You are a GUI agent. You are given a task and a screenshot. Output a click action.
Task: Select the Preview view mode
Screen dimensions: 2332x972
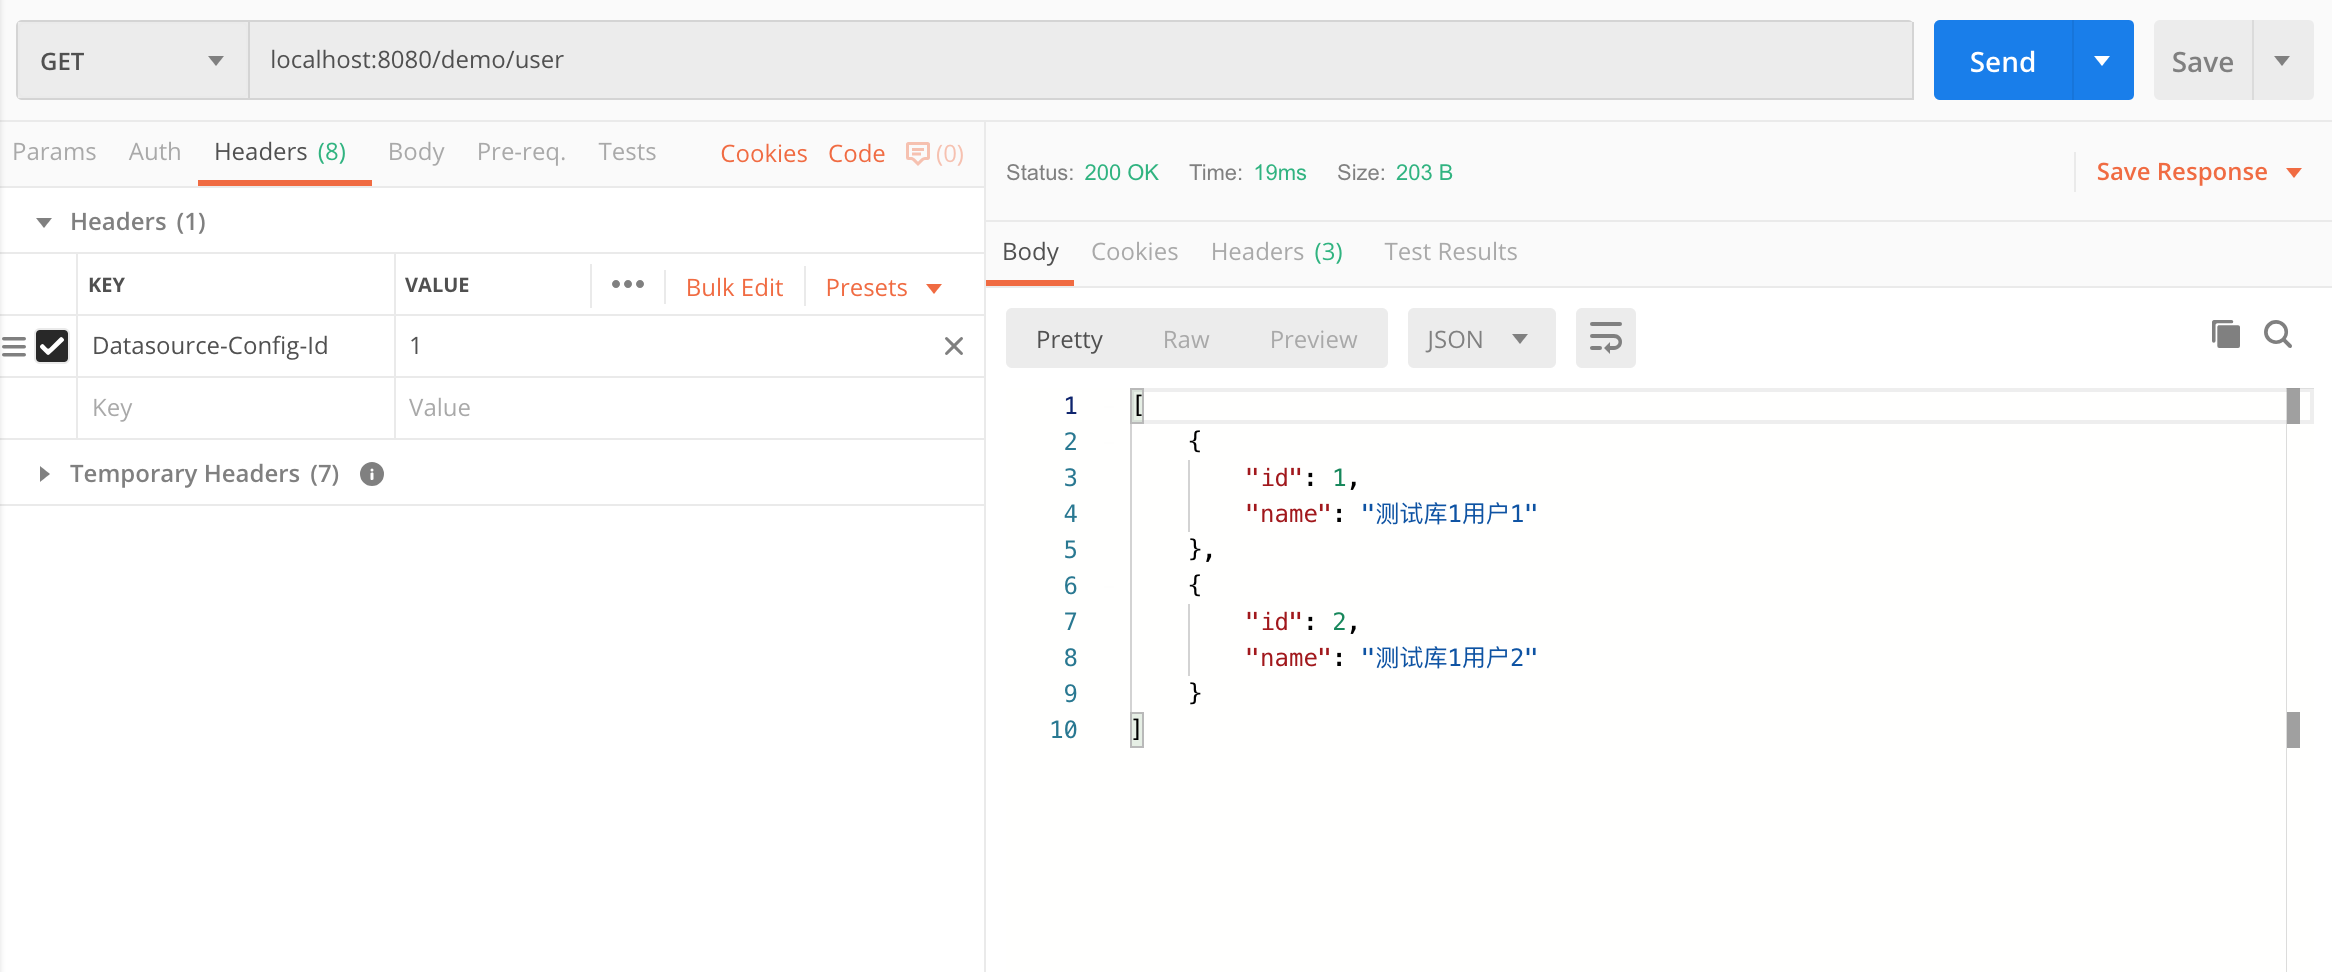coord(1313,339)
